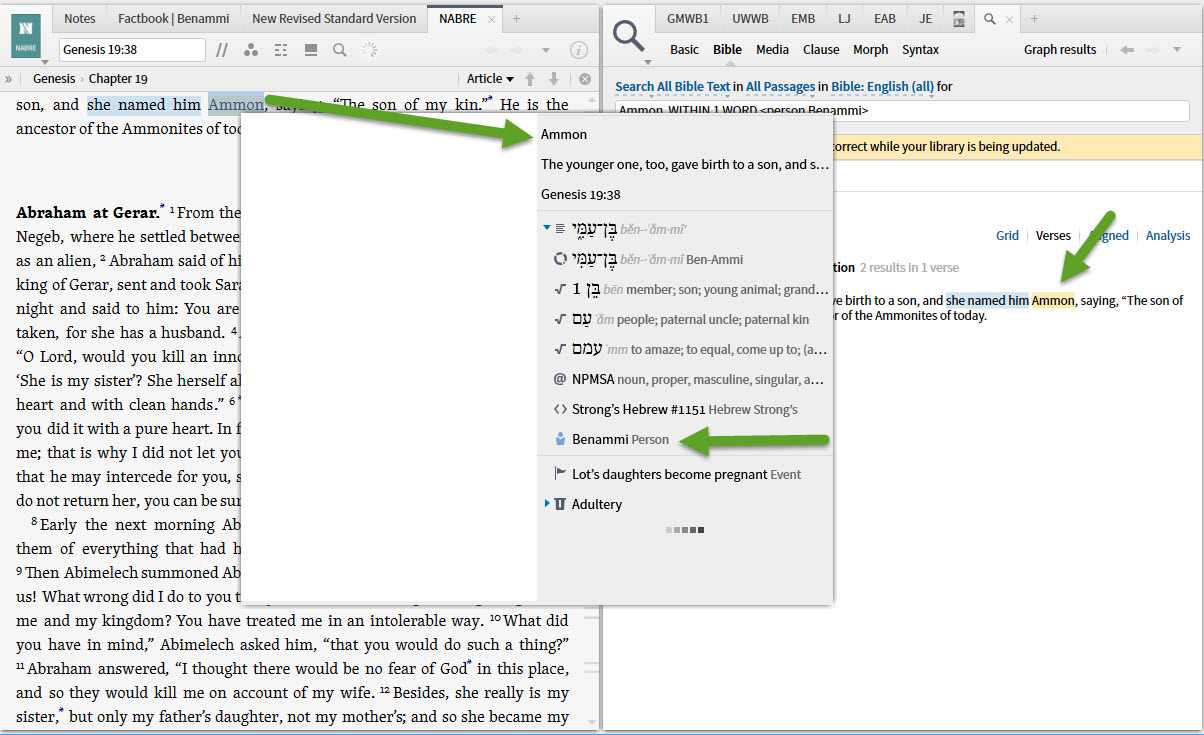Change the Bible: English (all) resource selection
Screen dimensions: 1204x735
pyautogui.click(x=882, y=87)
